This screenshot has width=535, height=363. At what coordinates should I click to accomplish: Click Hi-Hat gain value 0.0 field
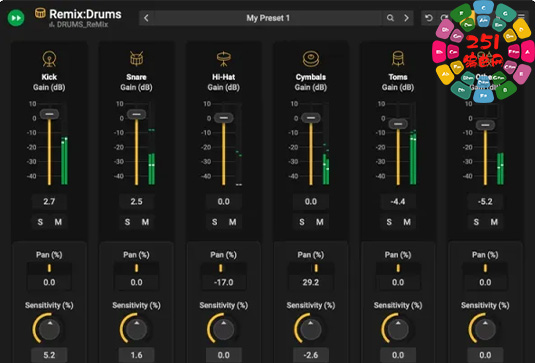click(x=223, y=202)
